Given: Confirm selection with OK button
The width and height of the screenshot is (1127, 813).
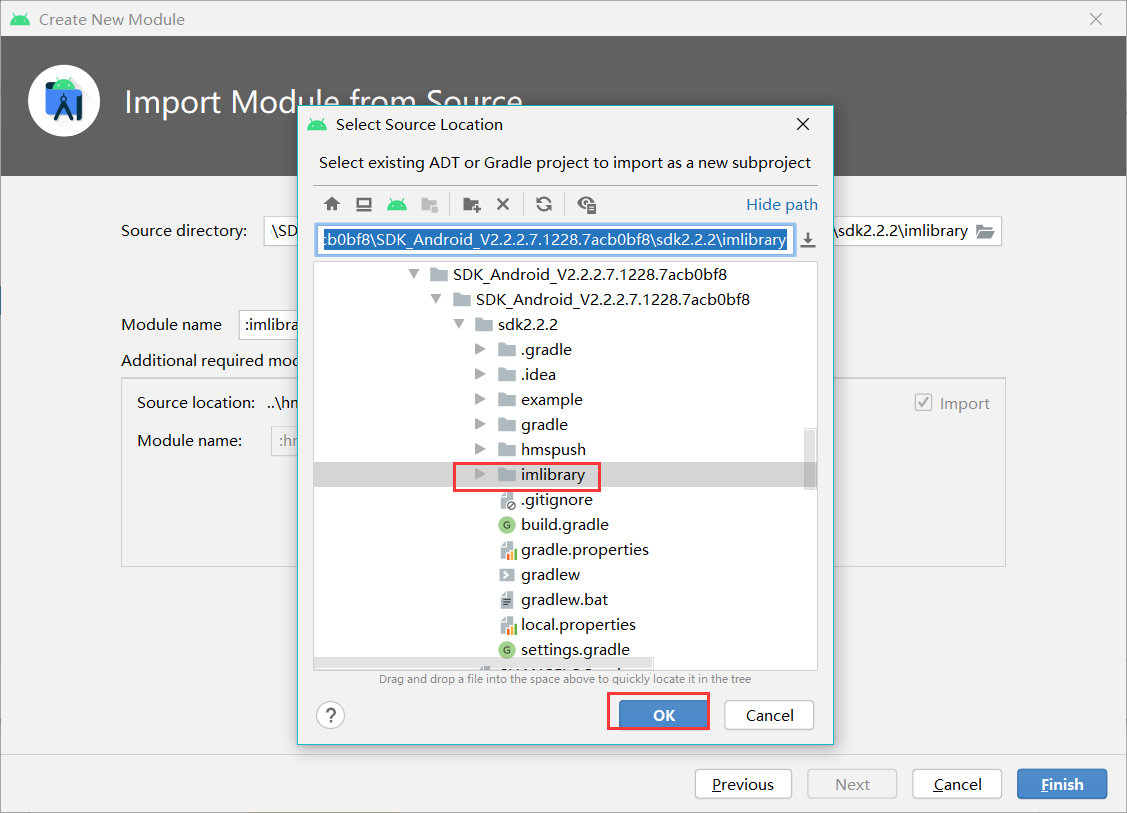Looking at the screenshot, I should [x=663, y=715].
